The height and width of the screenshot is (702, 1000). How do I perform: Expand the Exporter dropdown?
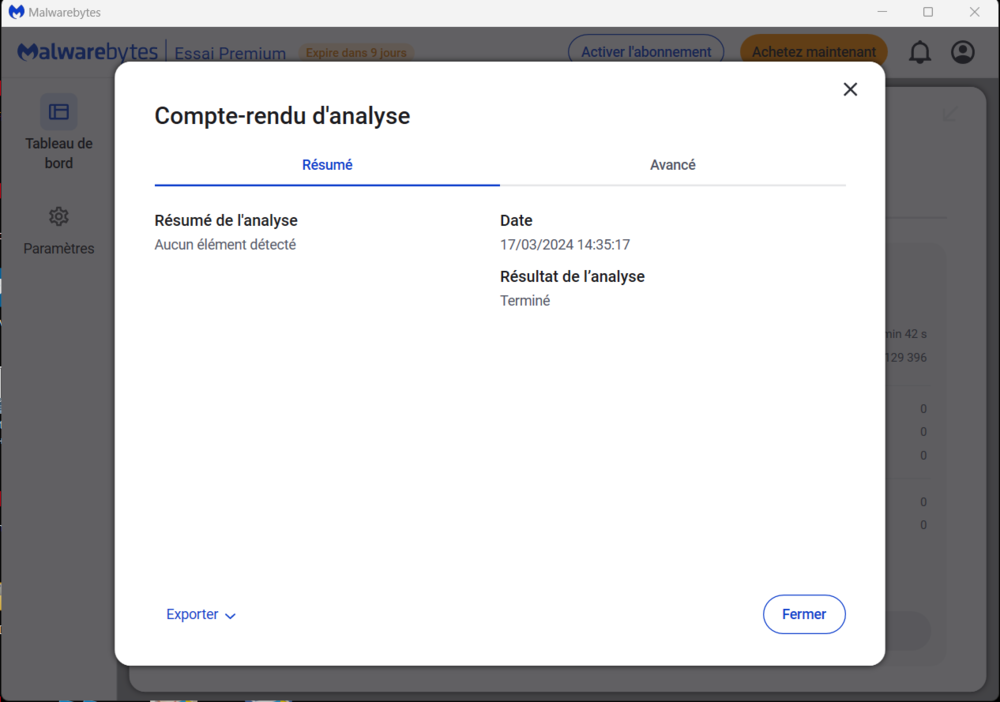pos(201,615)
